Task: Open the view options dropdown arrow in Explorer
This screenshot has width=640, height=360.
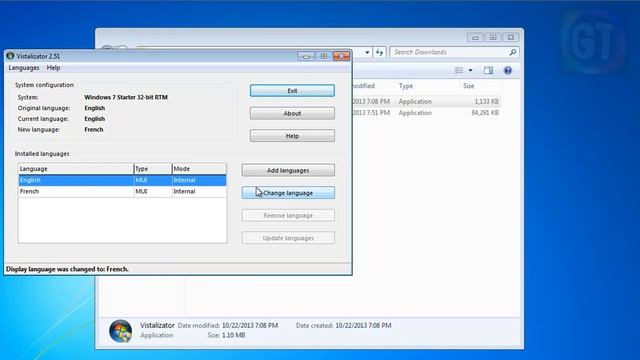Action: point(470,71)
